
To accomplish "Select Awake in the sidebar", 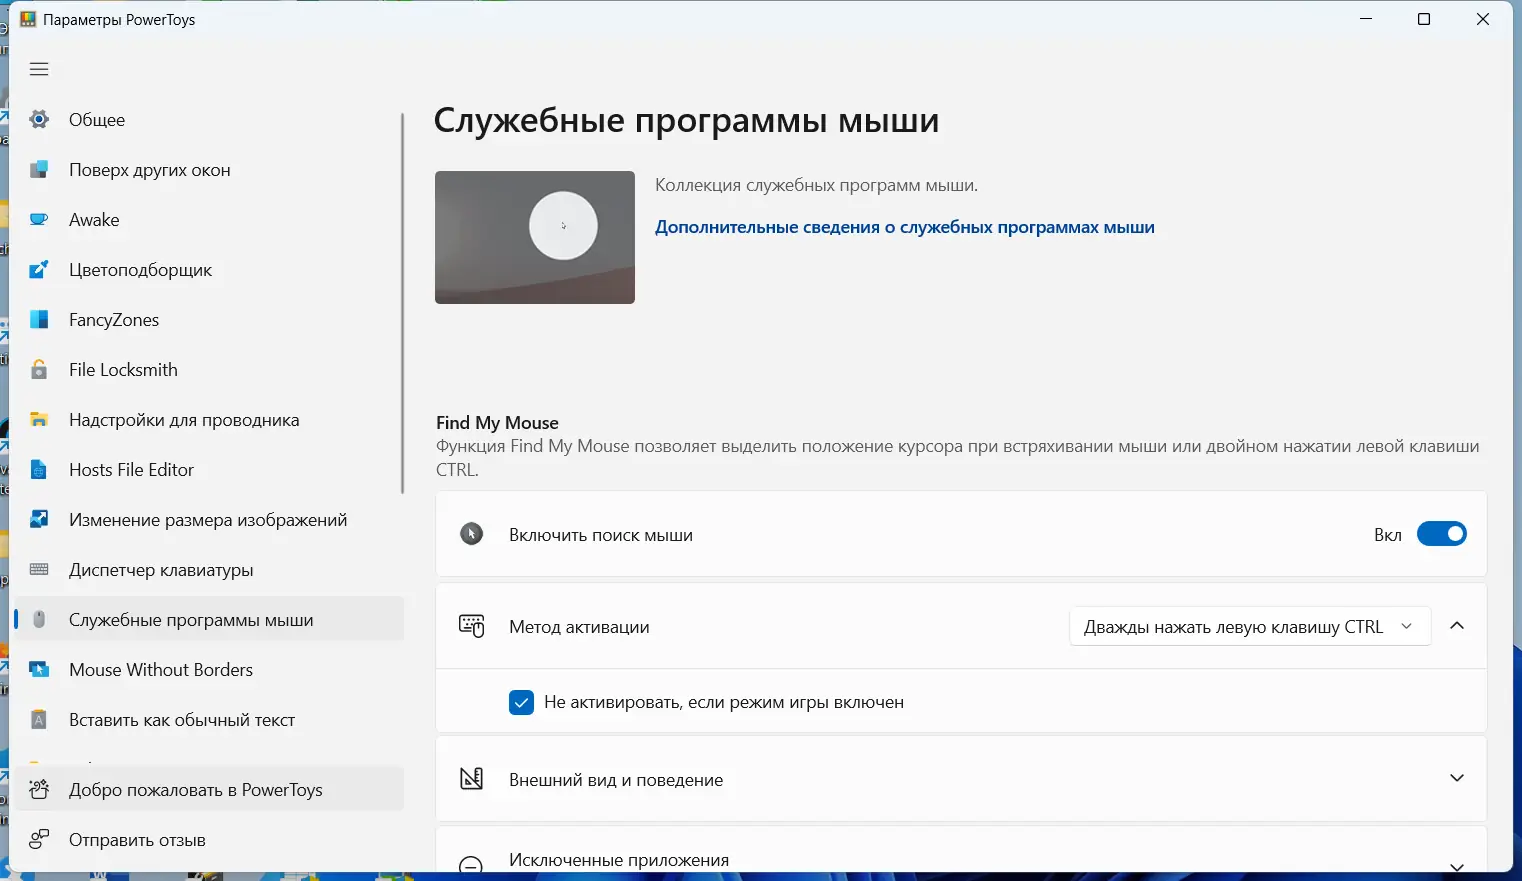I will coord(209,220).
